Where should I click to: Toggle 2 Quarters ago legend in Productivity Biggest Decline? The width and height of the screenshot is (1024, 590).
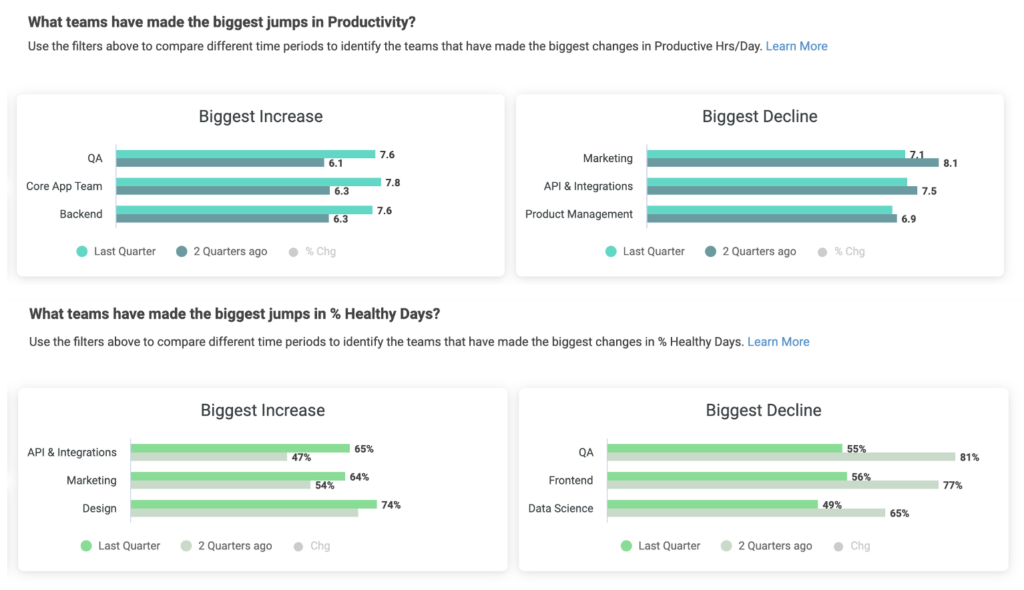751,251
